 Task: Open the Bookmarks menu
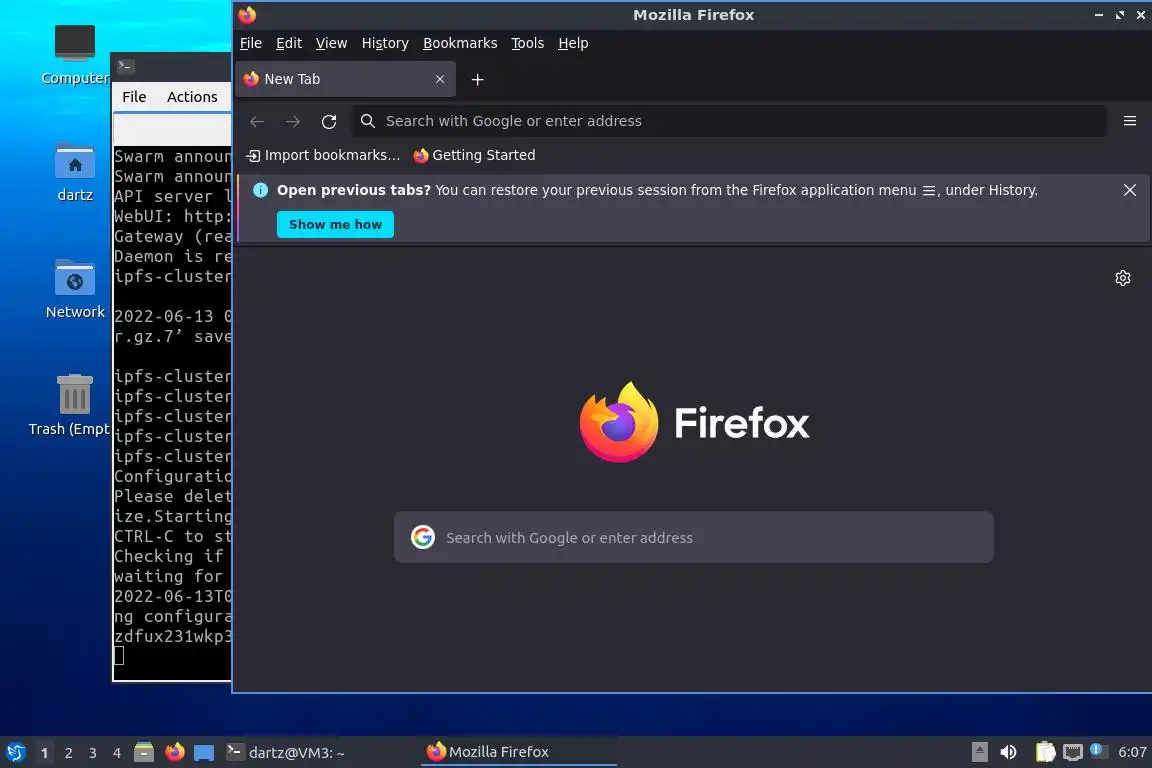tap(460, 43)
